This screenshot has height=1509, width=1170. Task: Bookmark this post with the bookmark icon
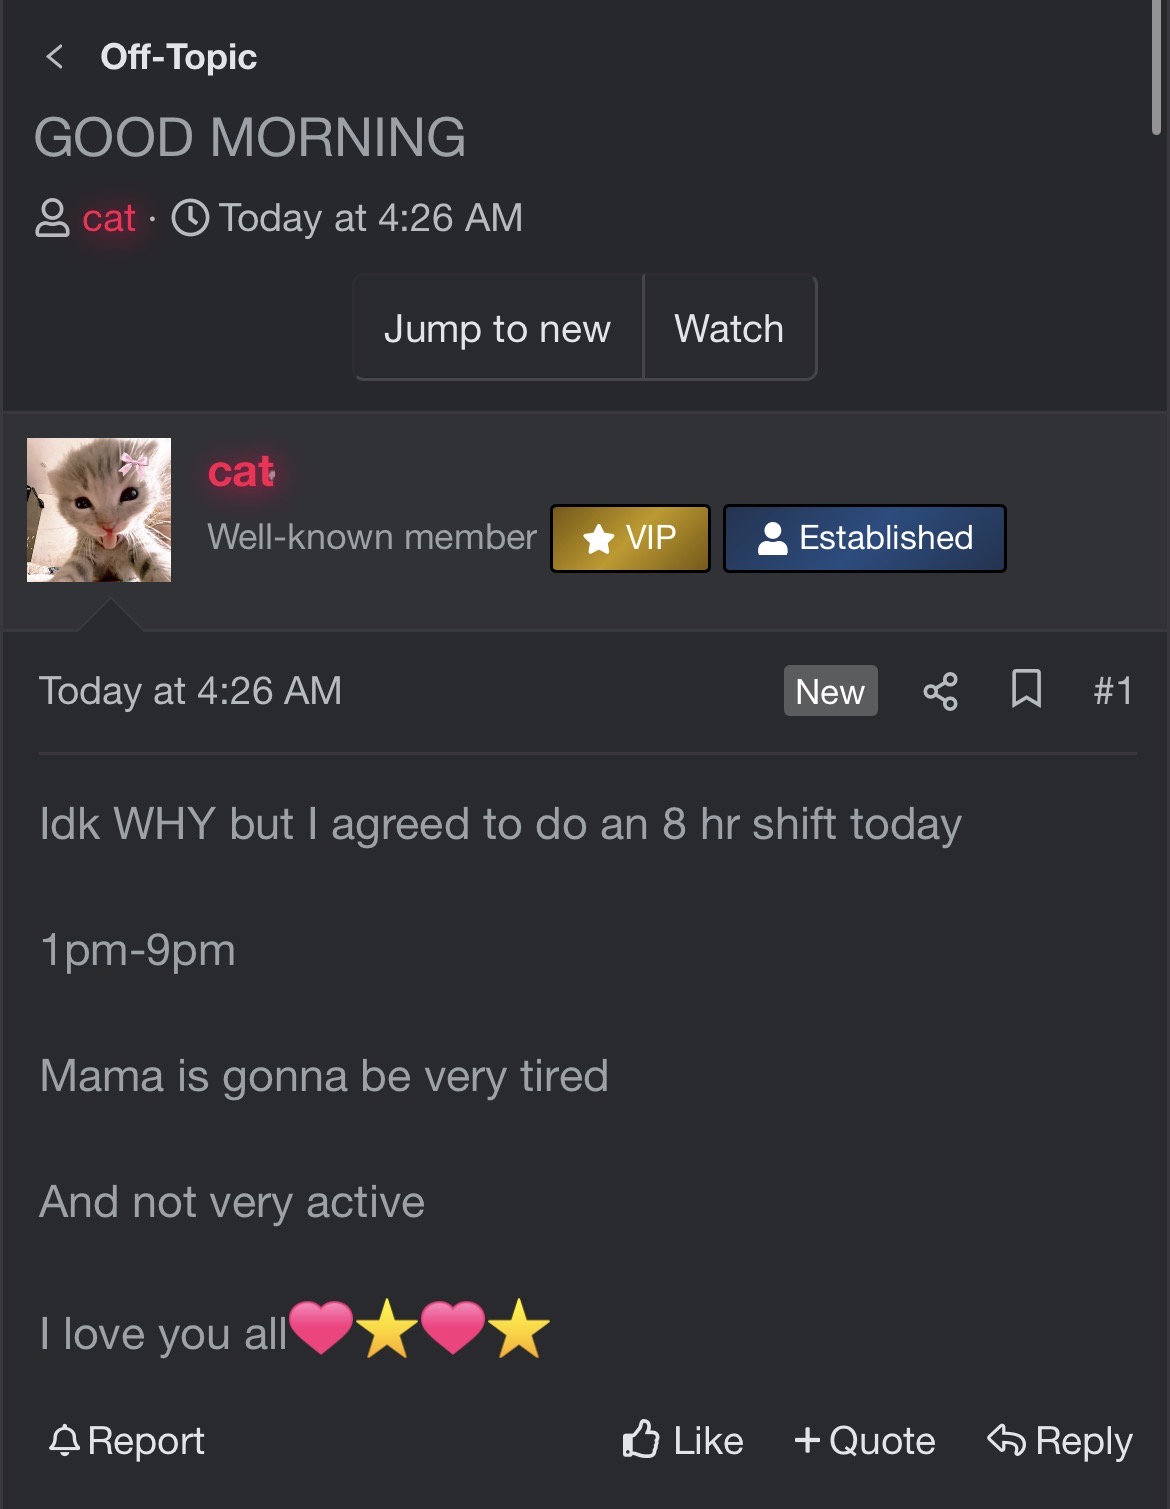coord(1026,689)
